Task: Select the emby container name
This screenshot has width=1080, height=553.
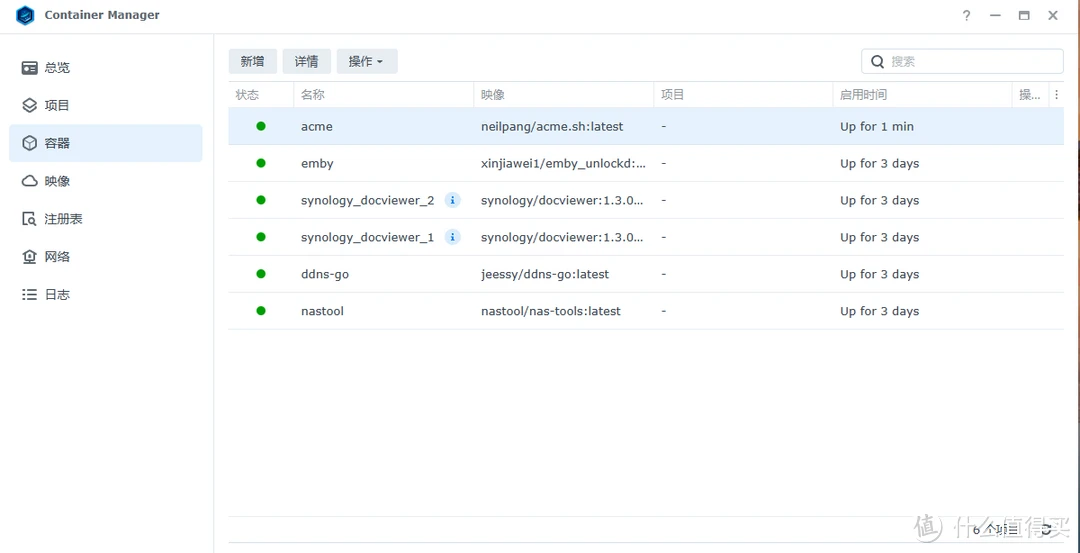Action: (317, 164)
